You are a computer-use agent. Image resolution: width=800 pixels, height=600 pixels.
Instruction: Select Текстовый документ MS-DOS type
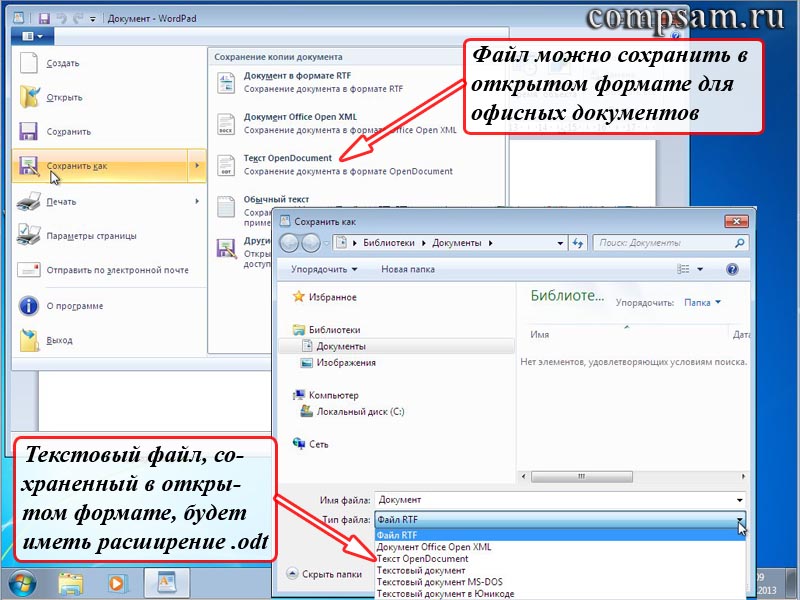[x=560, y=582]
